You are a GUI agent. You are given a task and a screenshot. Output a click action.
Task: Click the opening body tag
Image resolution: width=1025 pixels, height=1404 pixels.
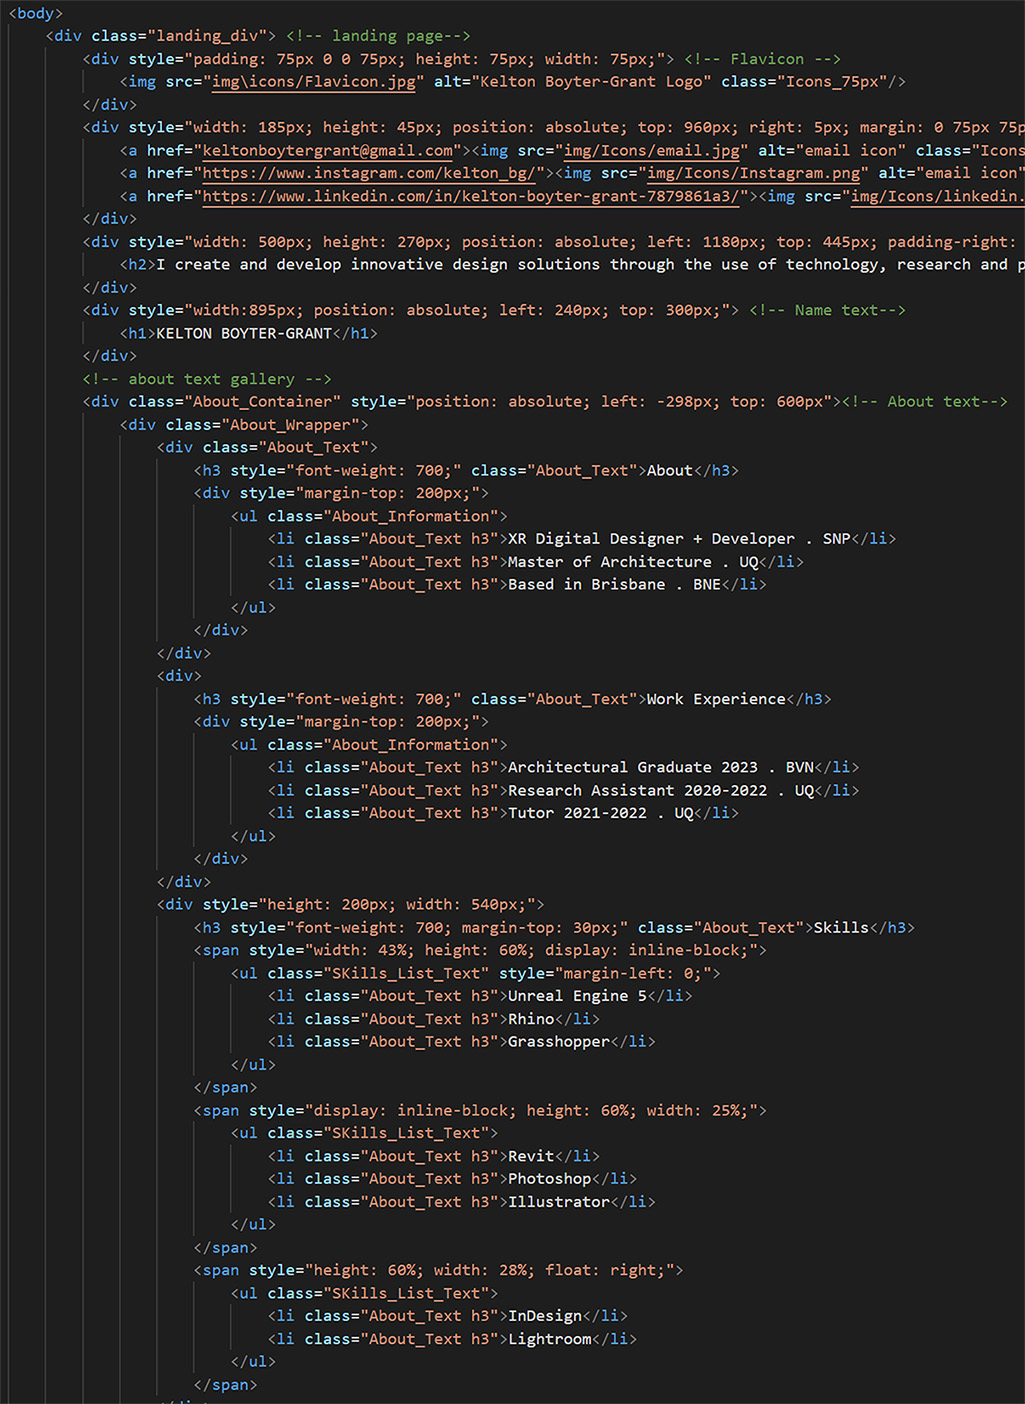click(33, 12)
